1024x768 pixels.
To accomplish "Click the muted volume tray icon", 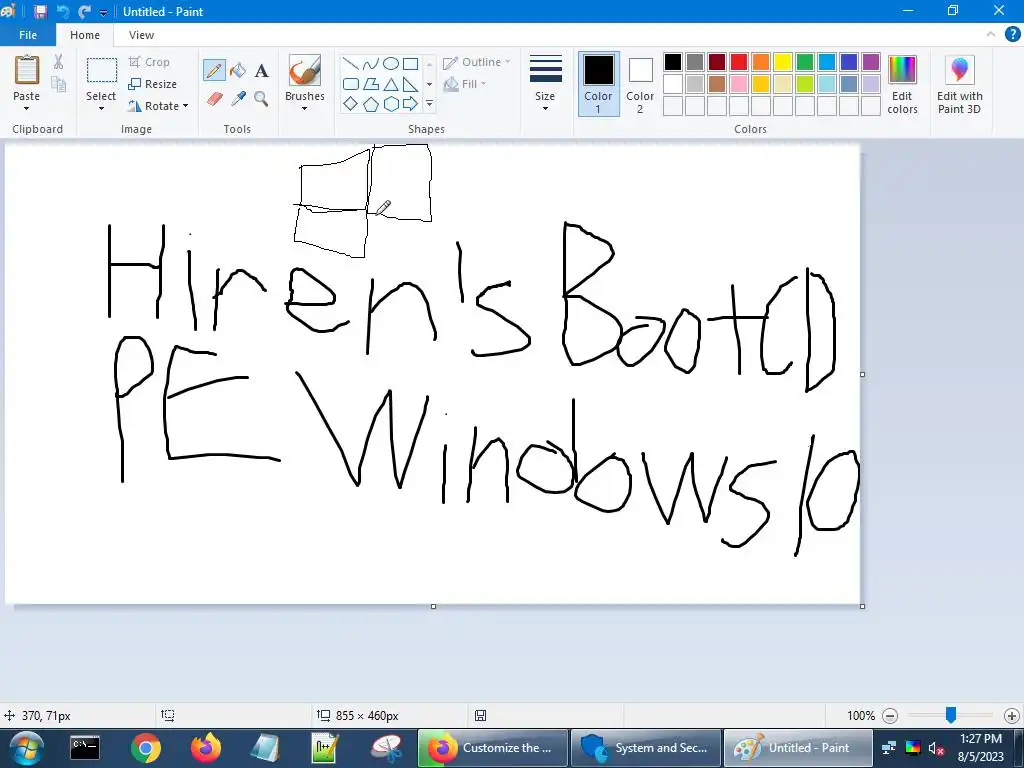I will click(x=936, y=748).
